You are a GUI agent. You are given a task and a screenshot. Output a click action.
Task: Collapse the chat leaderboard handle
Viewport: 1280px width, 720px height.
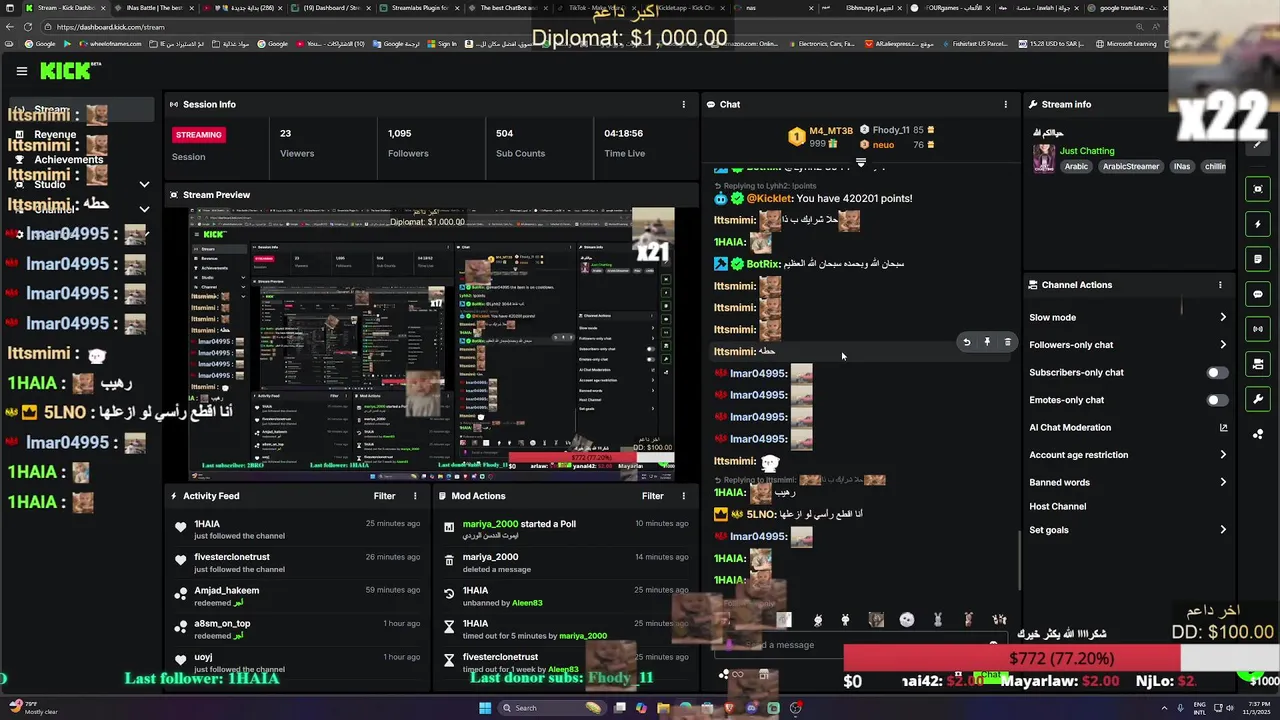860,162
